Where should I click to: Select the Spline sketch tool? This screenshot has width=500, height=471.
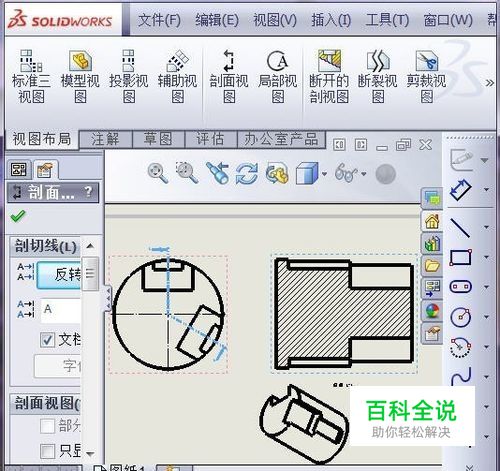coord(461,376)
